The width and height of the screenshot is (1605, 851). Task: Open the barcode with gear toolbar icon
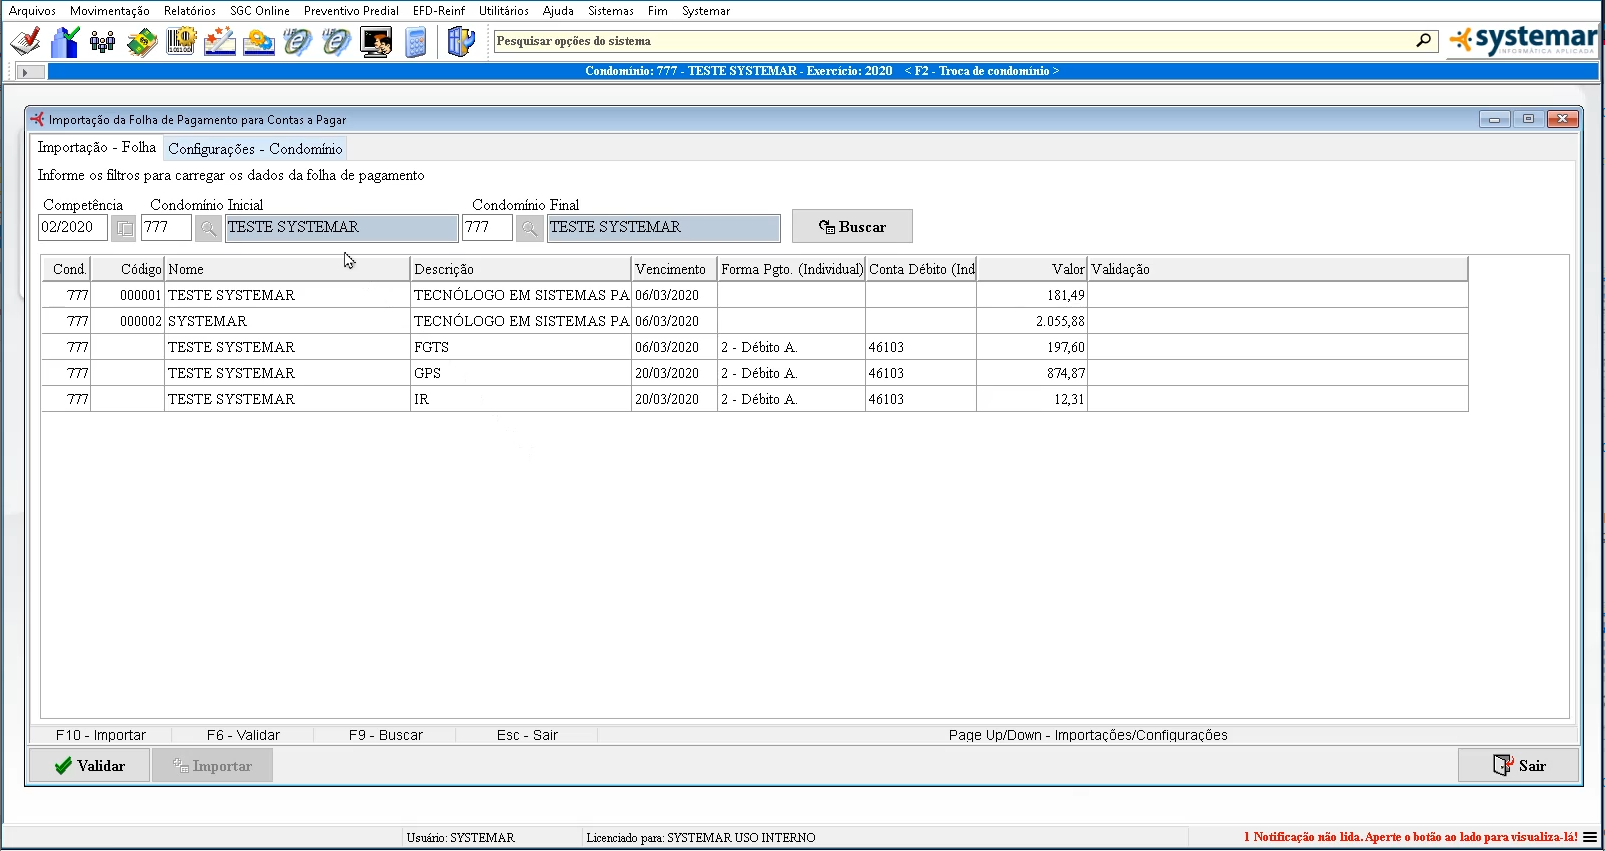click(181, 42)
